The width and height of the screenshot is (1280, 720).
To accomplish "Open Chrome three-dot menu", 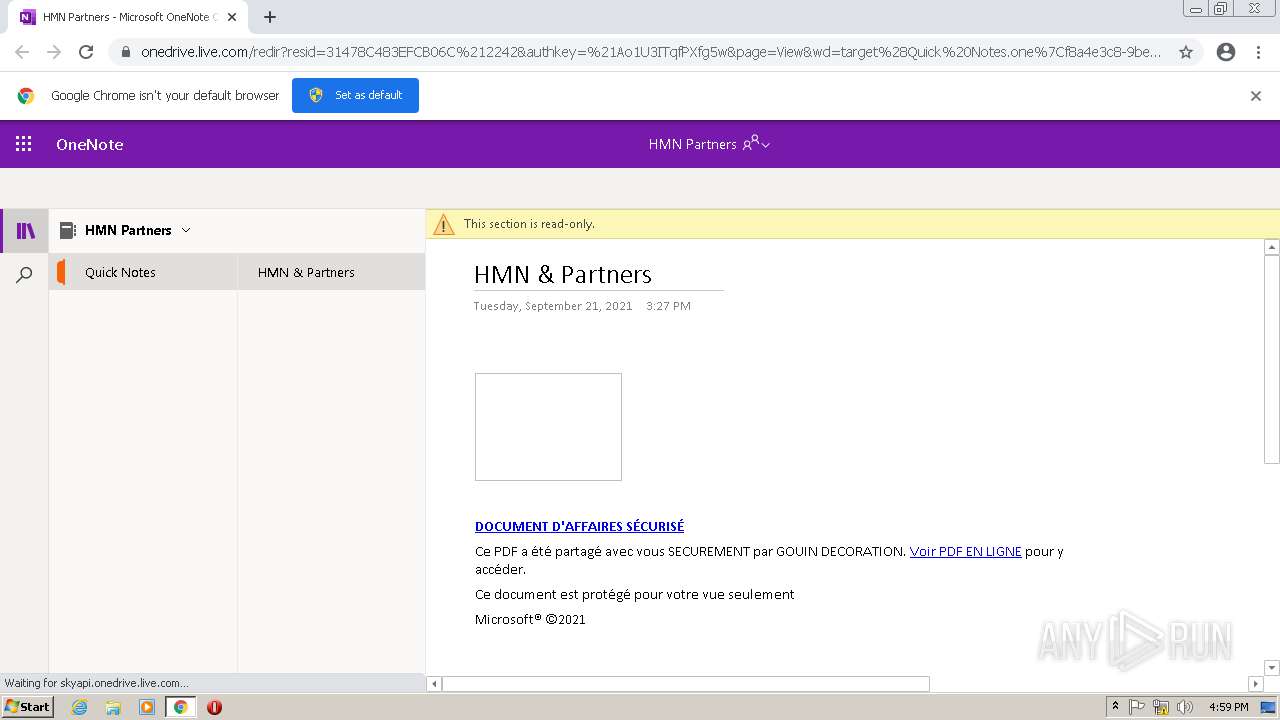I will [x=1258, y=52].
